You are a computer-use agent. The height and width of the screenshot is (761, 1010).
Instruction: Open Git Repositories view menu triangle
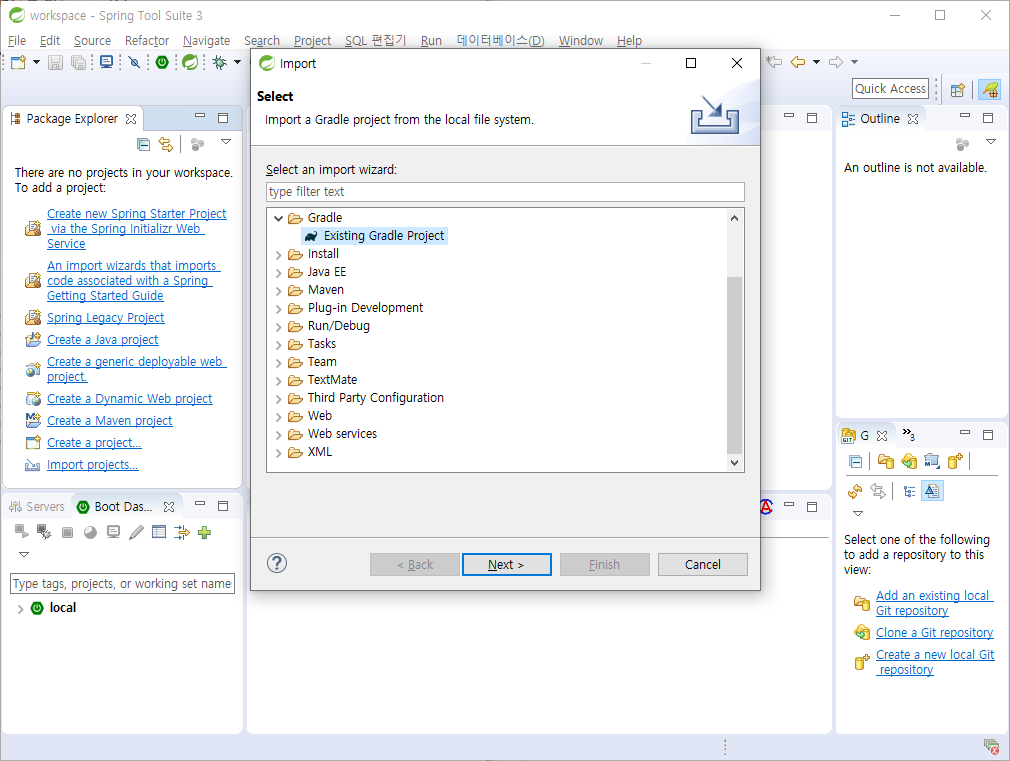point(857,514)
